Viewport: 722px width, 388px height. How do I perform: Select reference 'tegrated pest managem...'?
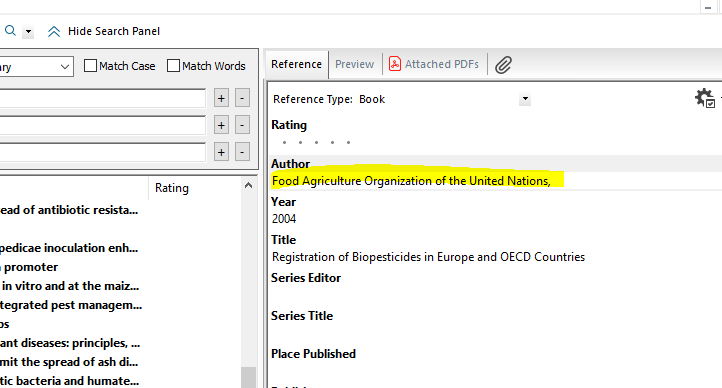pyautogui.click(x=70, y=305)
